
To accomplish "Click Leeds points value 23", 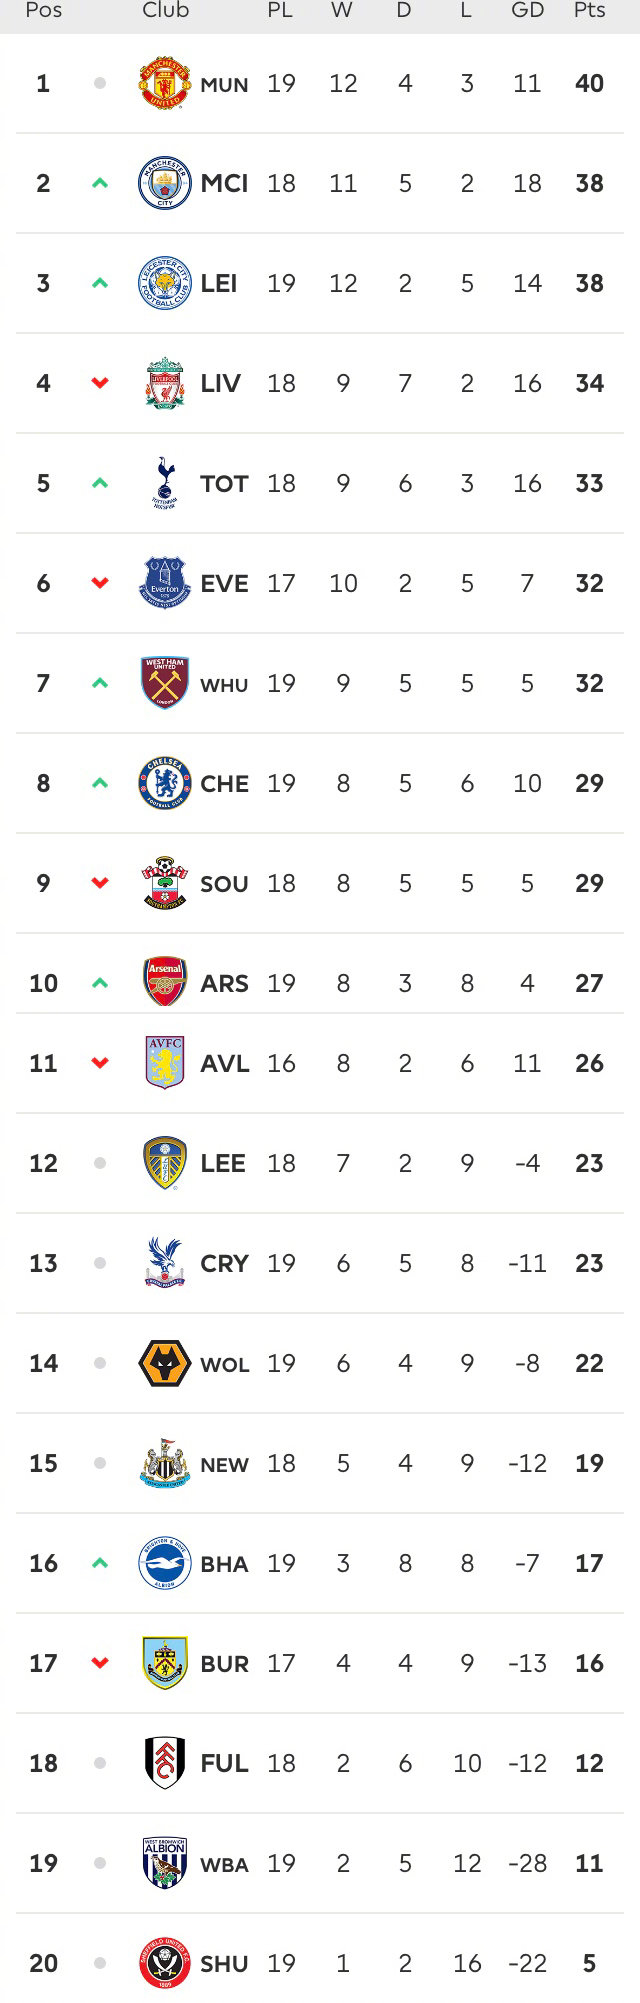I will [x=589, y=1163].
